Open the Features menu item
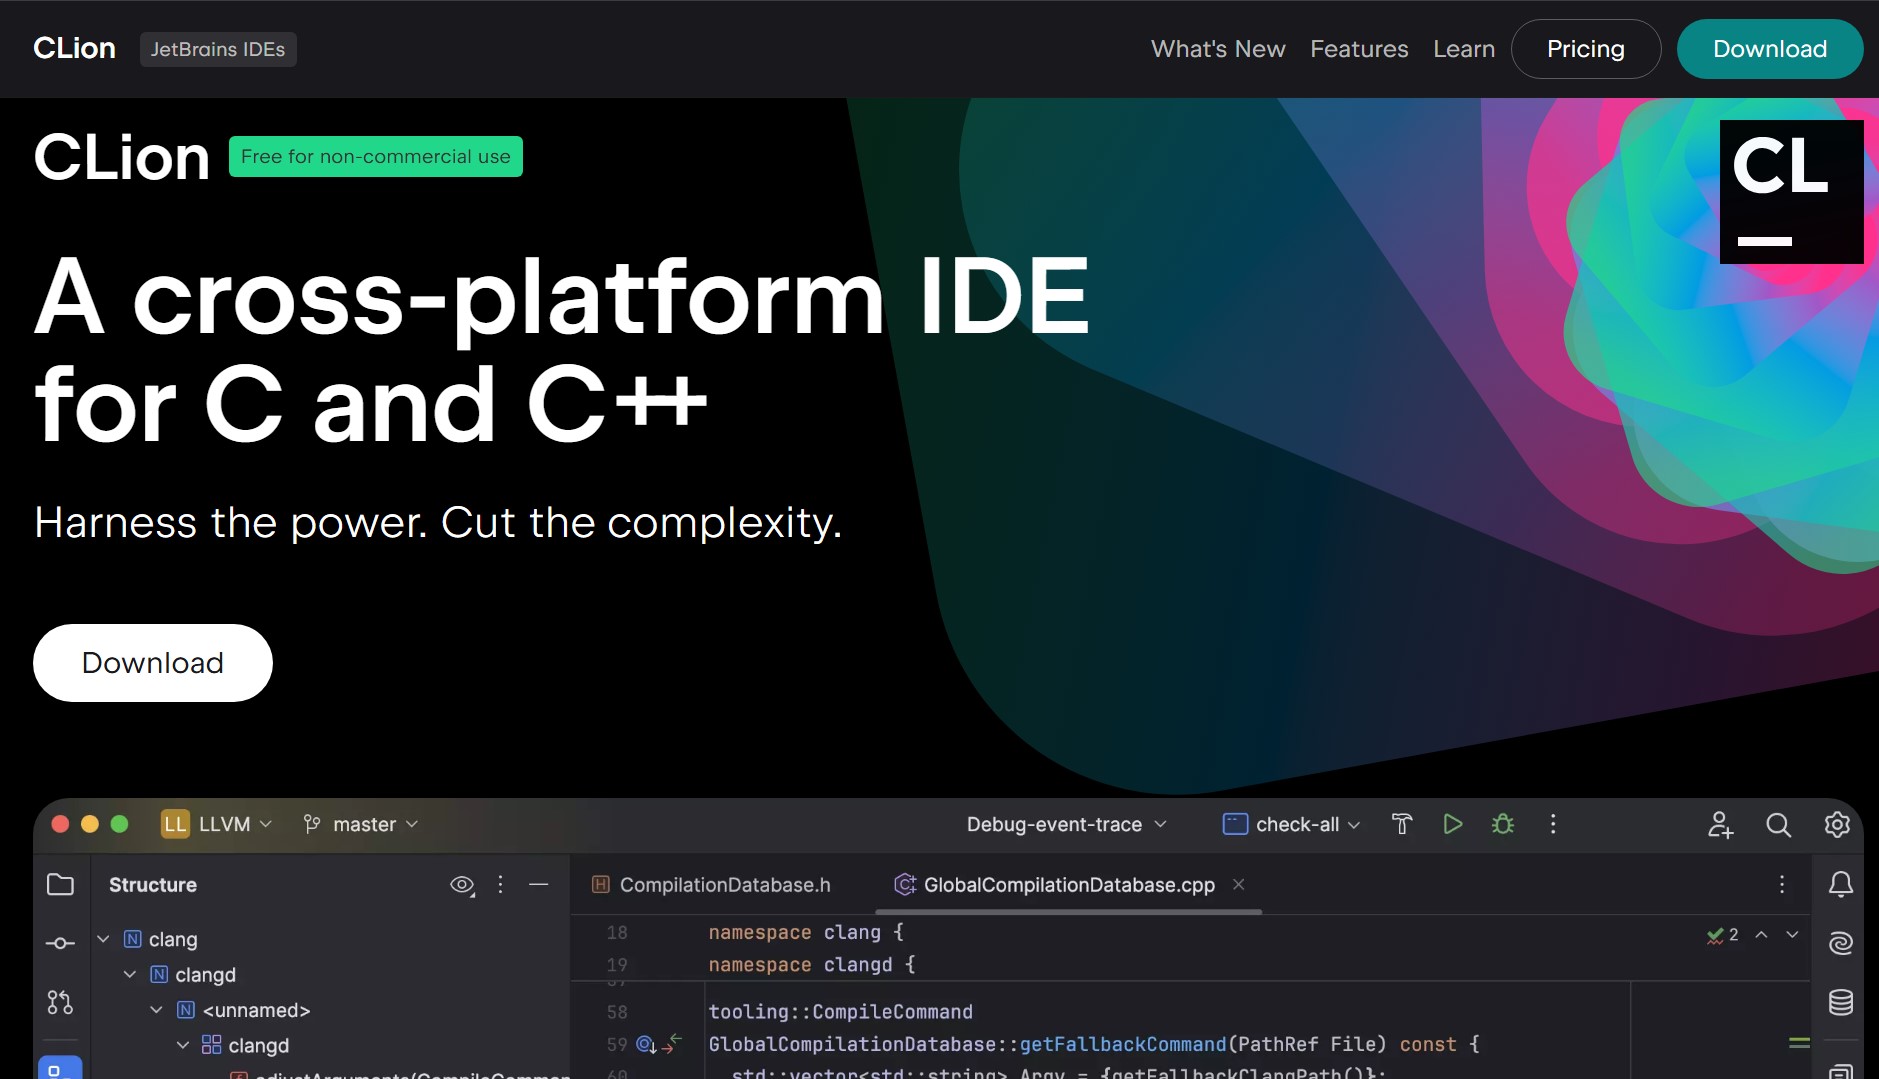The image size is (1879, 1079). [1359, 49]
